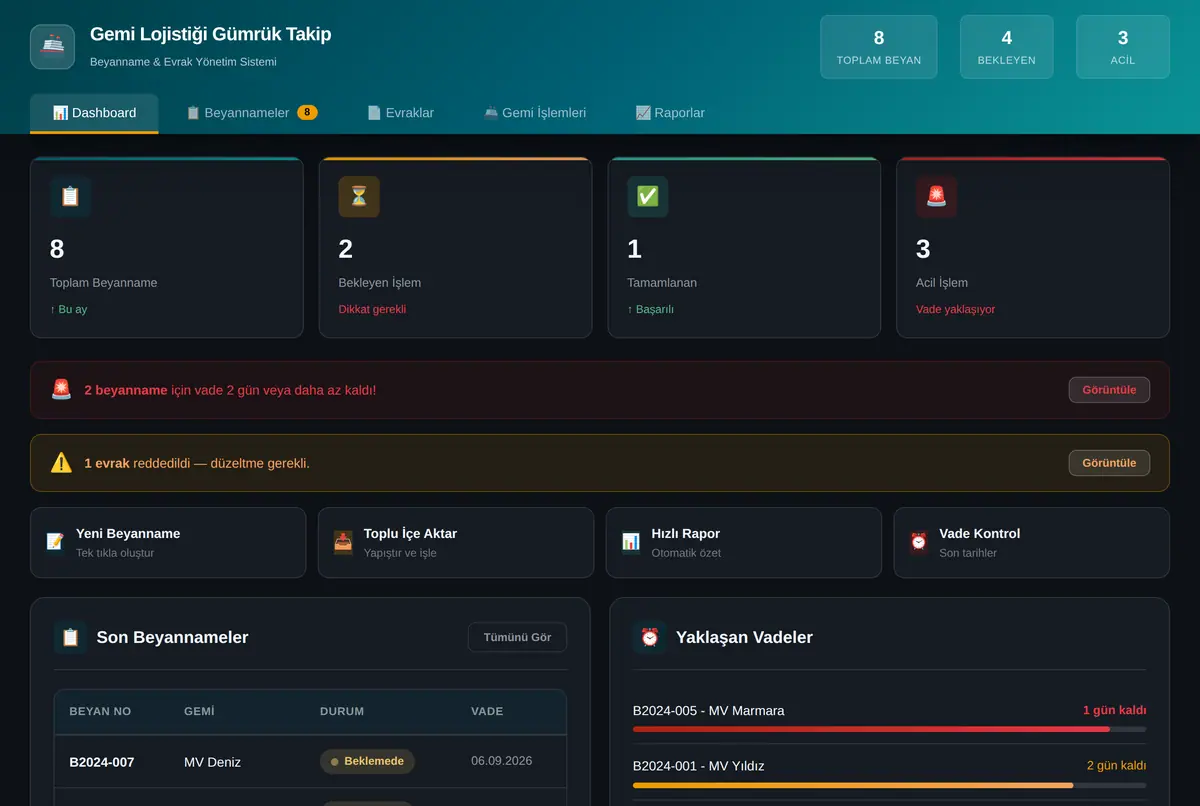Click the warning triangle icon in rejected document alert
Viewport: 1200px width, 806px height.
click(x=62, y=463)
